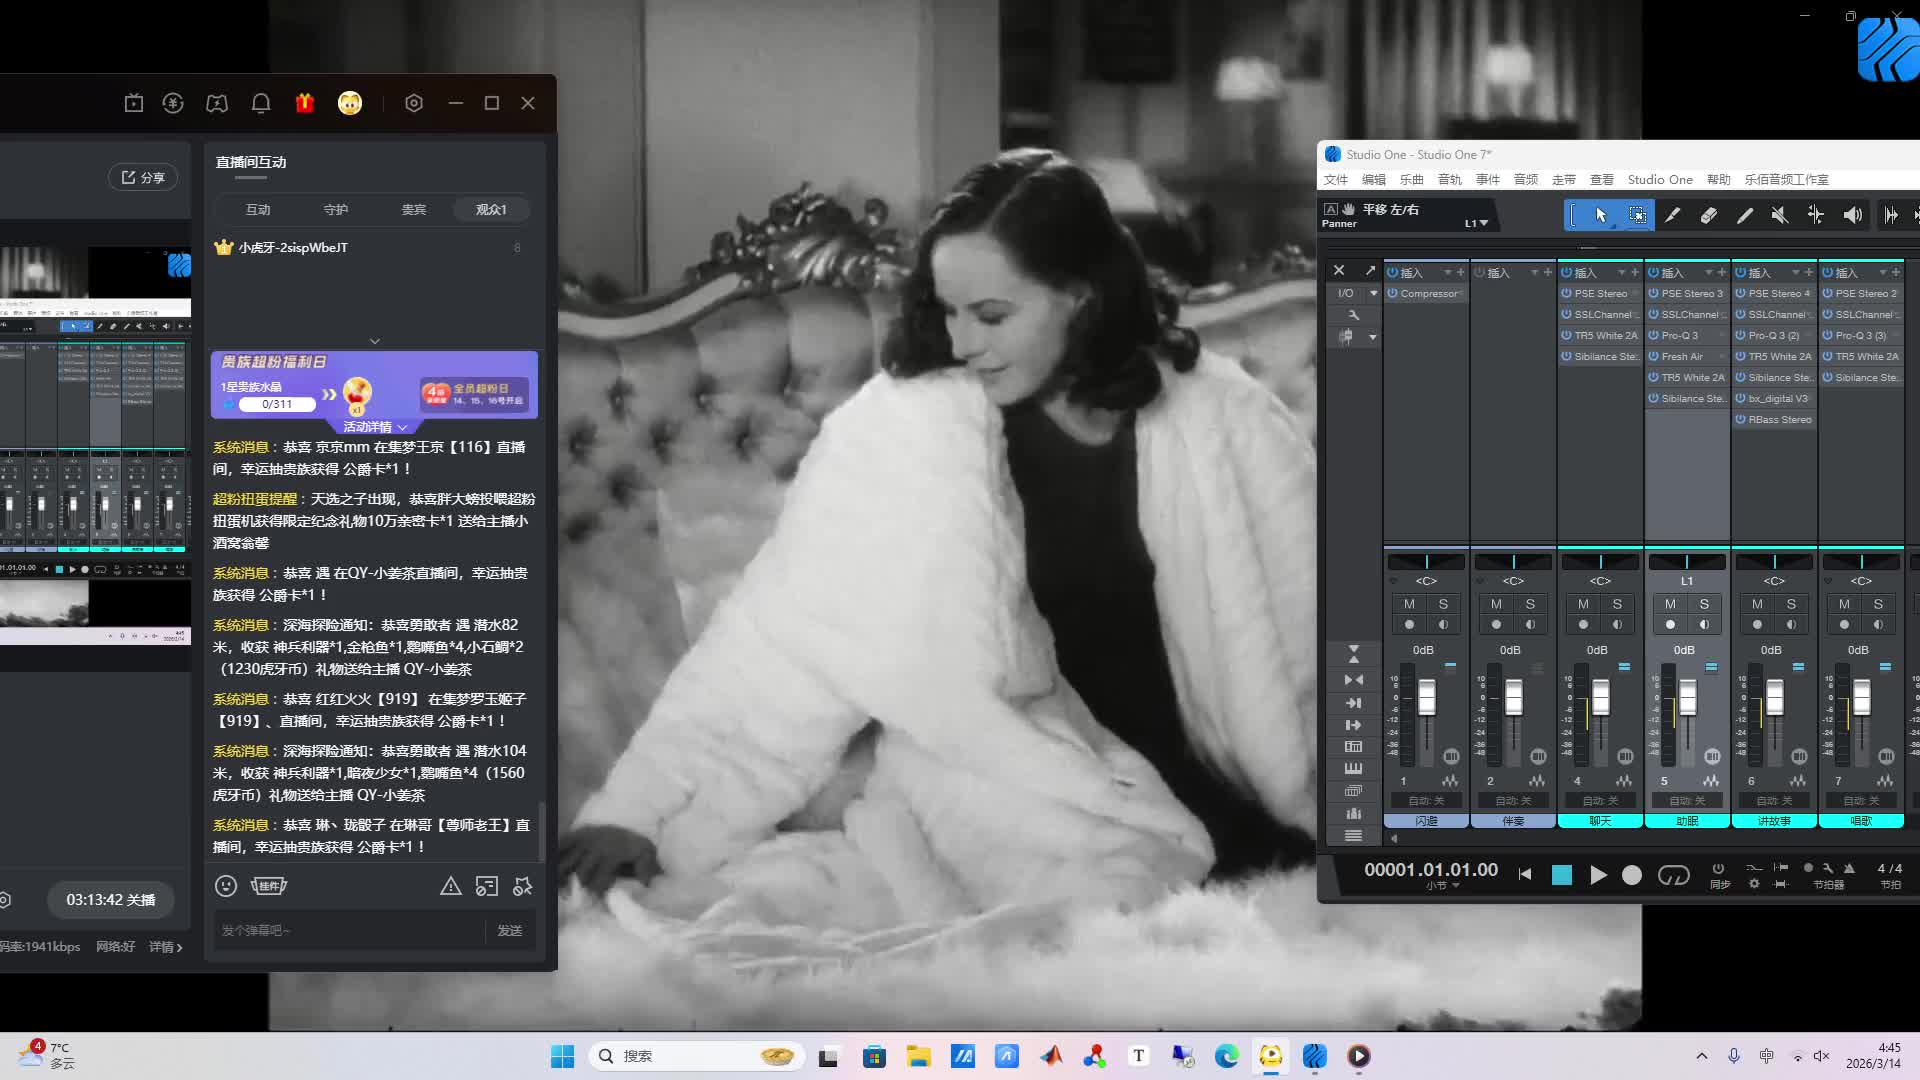Click the 分享 share button

coord(143,177)
